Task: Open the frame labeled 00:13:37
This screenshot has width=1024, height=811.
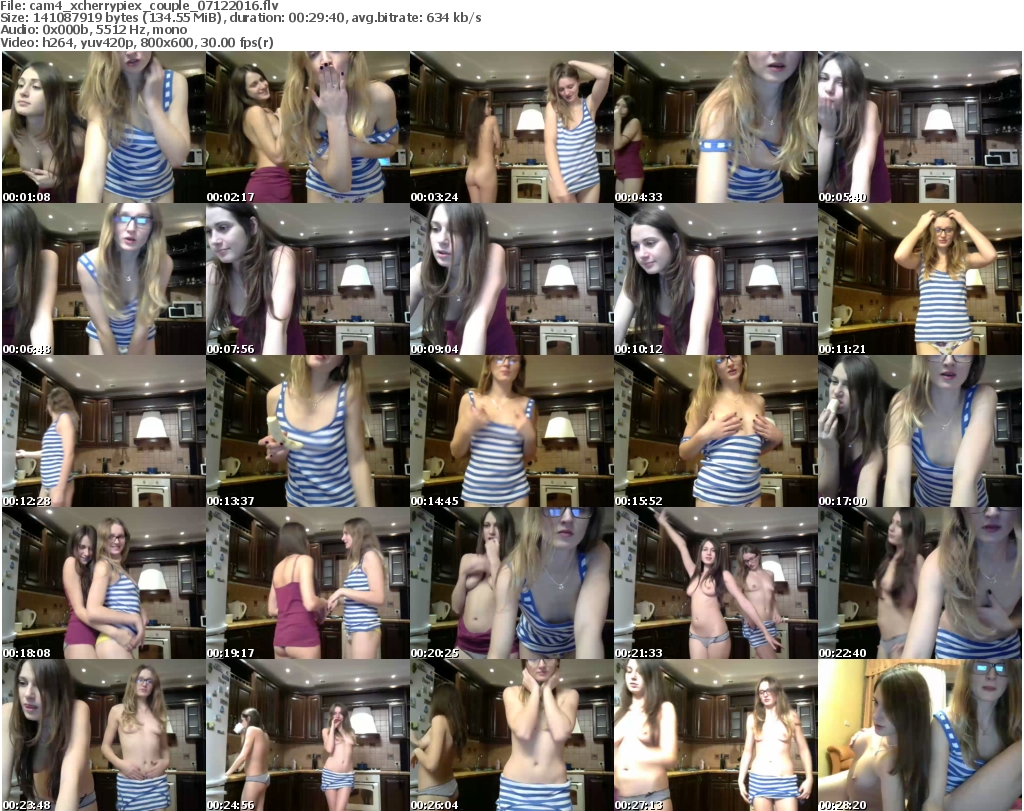Action: [307, 432]
